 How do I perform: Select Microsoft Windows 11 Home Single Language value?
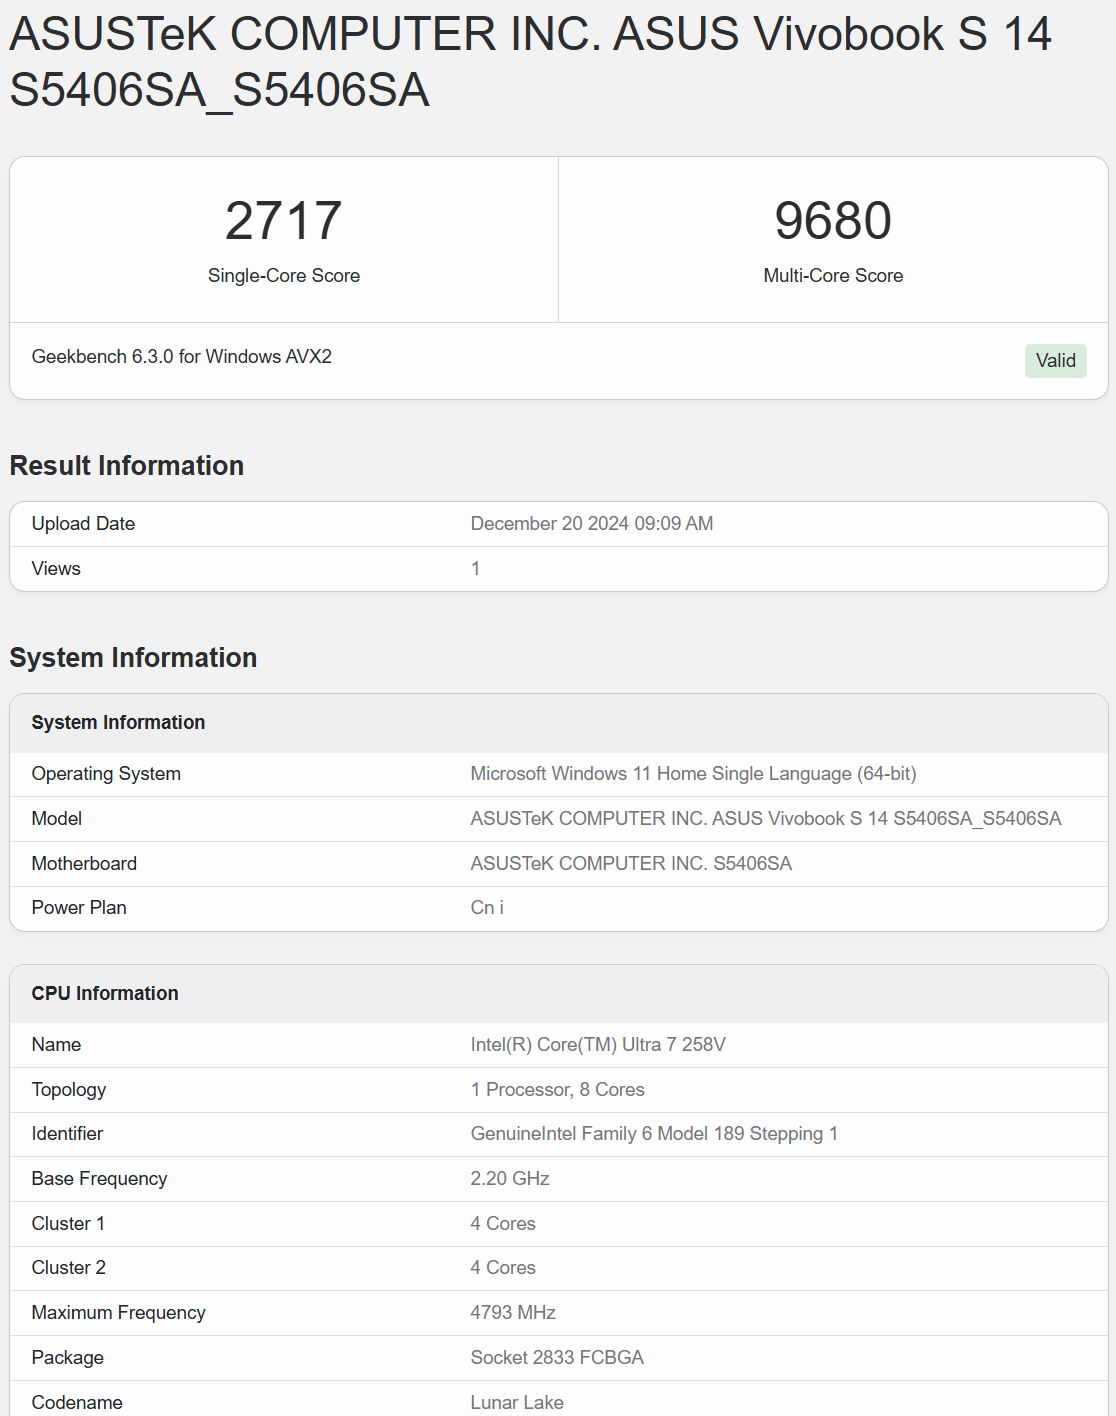pyautogui.click(x=693, y=774)
